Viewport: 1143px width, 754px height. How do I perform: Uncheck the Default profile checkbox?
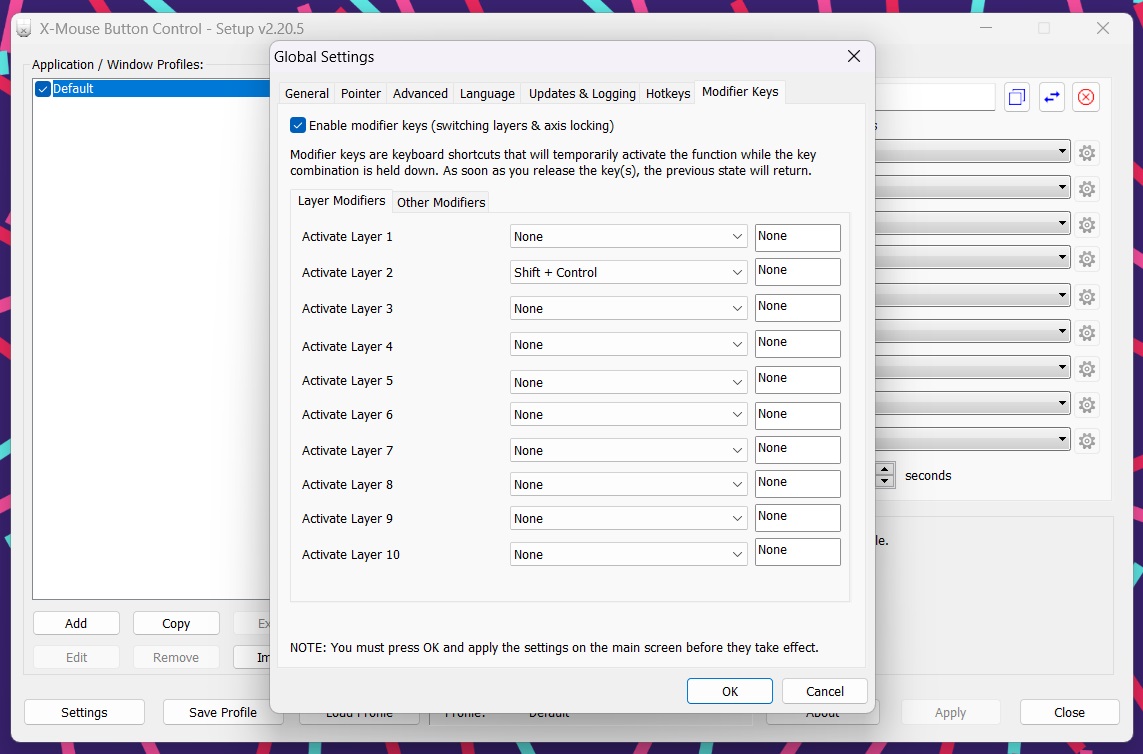tap(43, 89)
